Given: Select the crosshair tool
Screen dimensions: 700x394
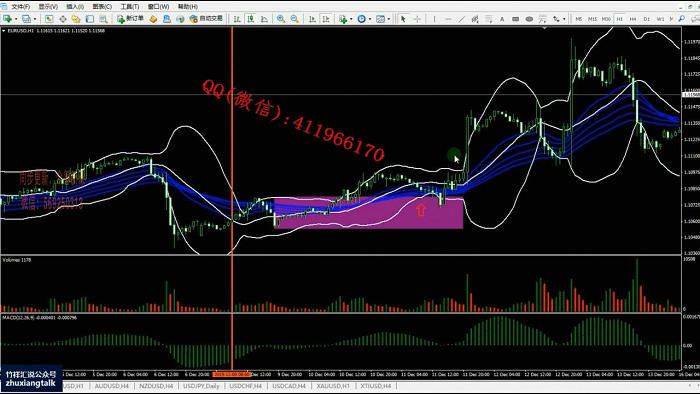Looking at the screenshot, I should 417,19.
